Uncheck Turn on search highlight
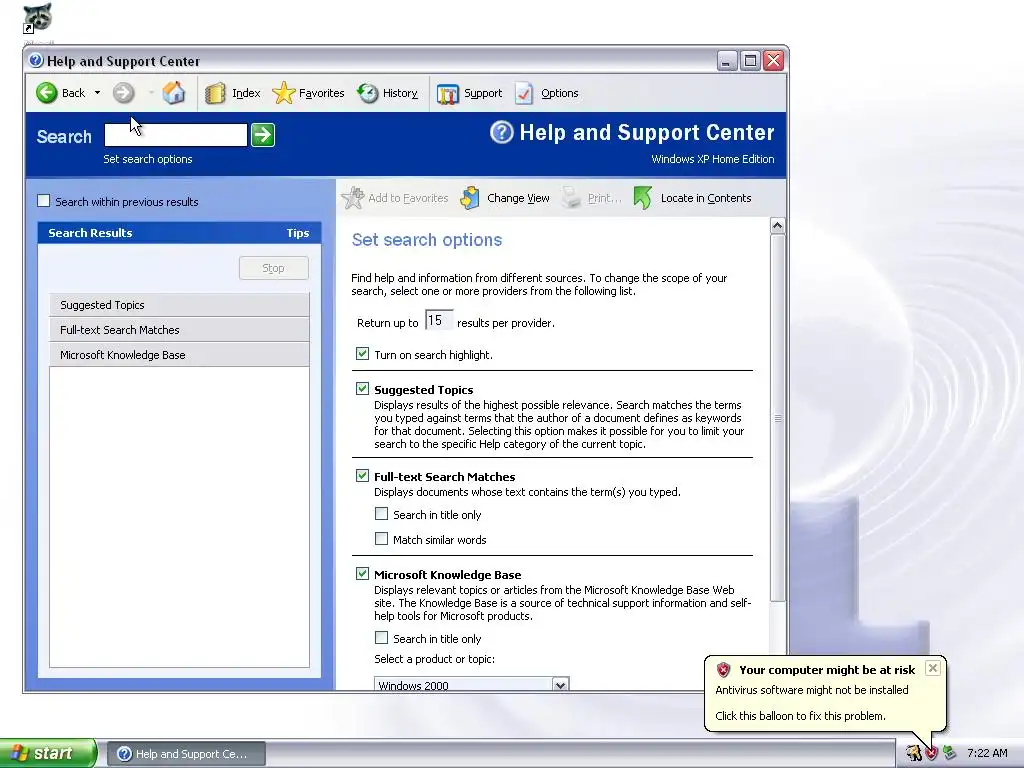This screenshot has height=768, width=1024. pyautogui.click(x=362, y=354)
